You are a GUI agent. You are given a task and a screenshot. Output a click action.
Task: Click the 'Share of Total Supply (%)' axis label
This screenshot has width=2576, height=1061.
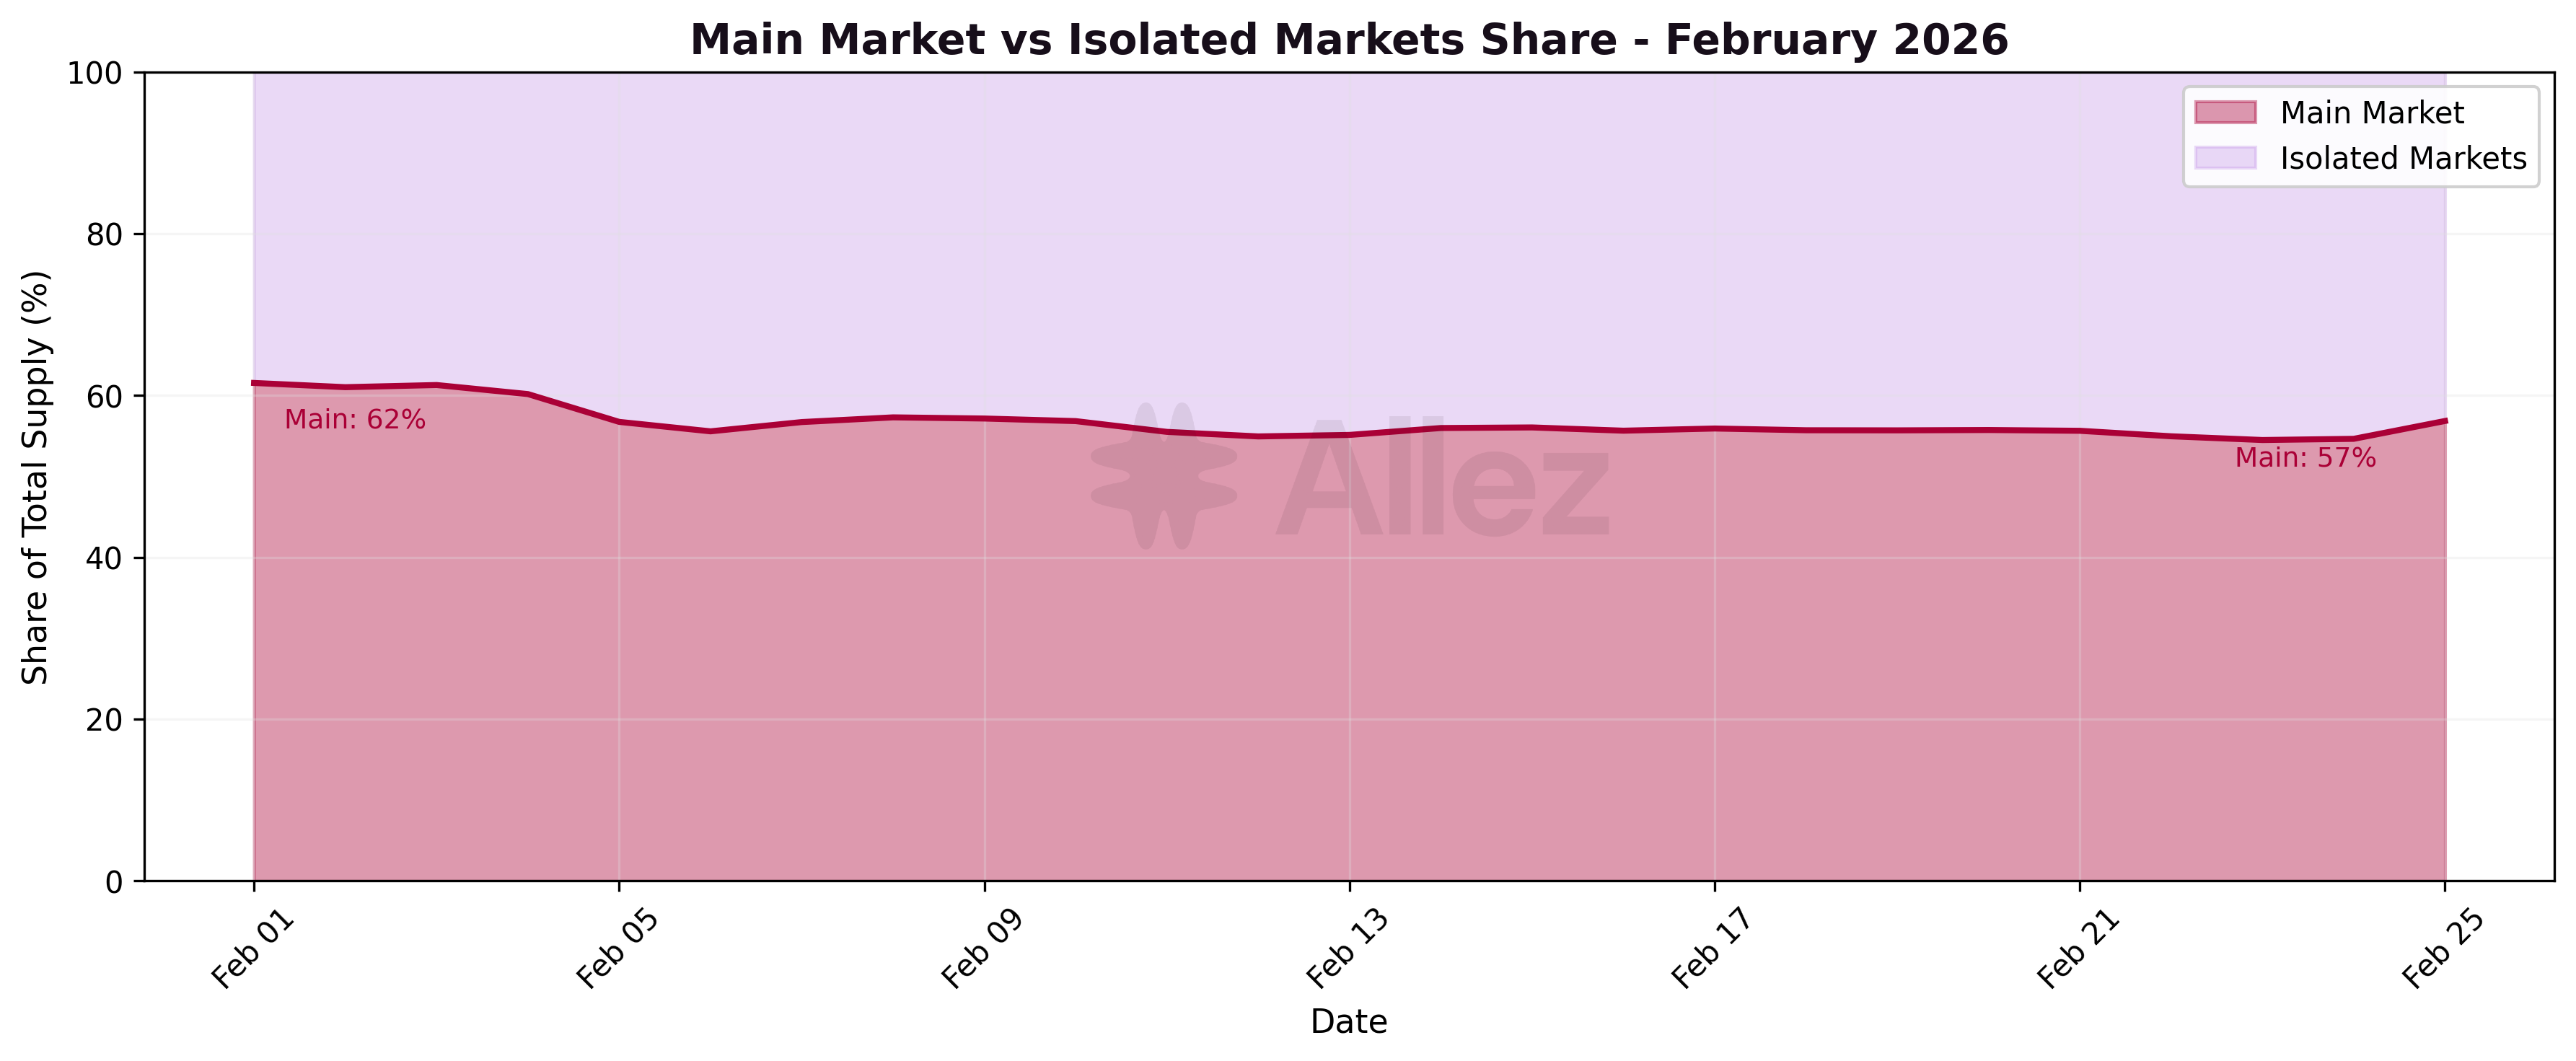(36, 477)
